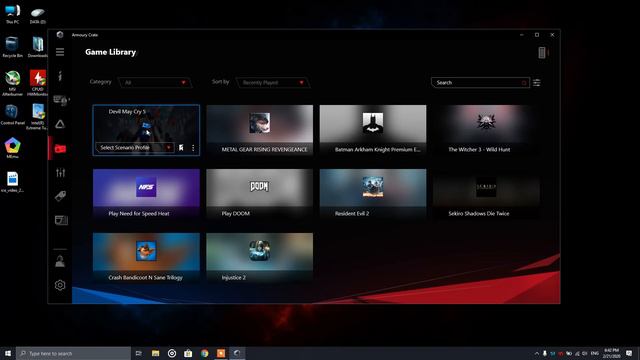Open the notification center icon in taskbar
Screen dimensions: 640x360
pyautogui.click(x=629, y=353)
